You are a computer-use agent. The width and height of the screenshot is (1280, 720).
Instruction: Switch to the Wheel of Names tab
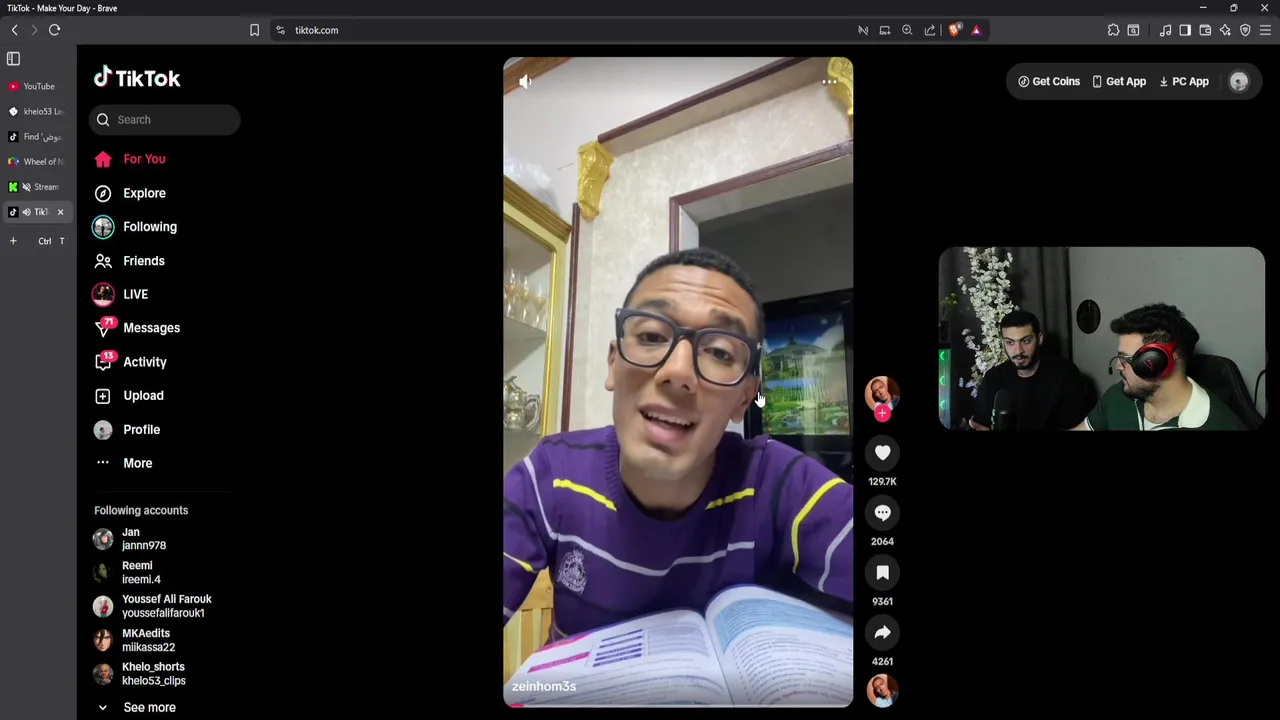tap(38, 161)
